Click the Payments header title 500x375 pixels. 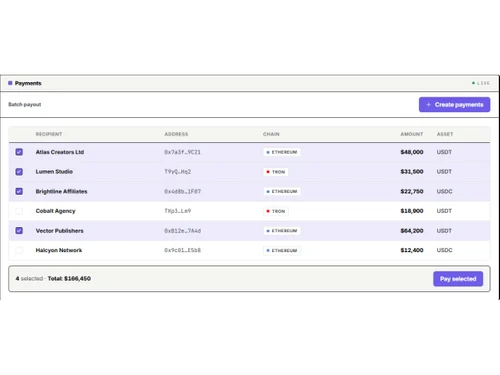tap(28, 83)
